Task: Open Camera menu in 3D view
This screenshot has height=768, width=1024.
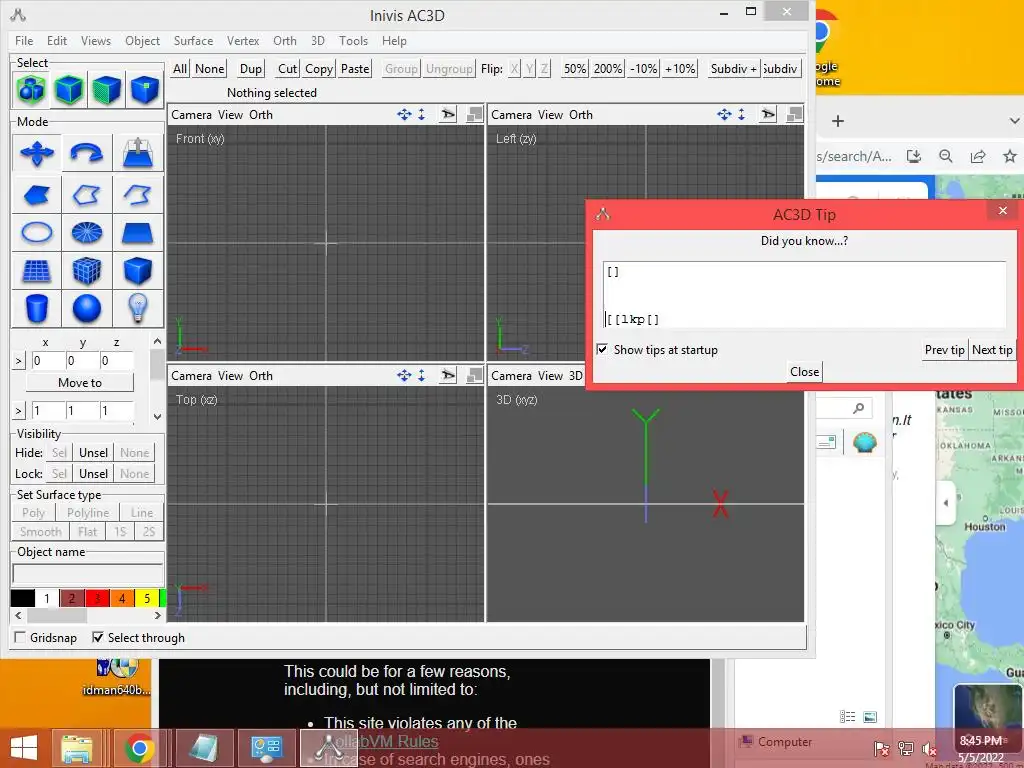Action: tap(511, 376)
